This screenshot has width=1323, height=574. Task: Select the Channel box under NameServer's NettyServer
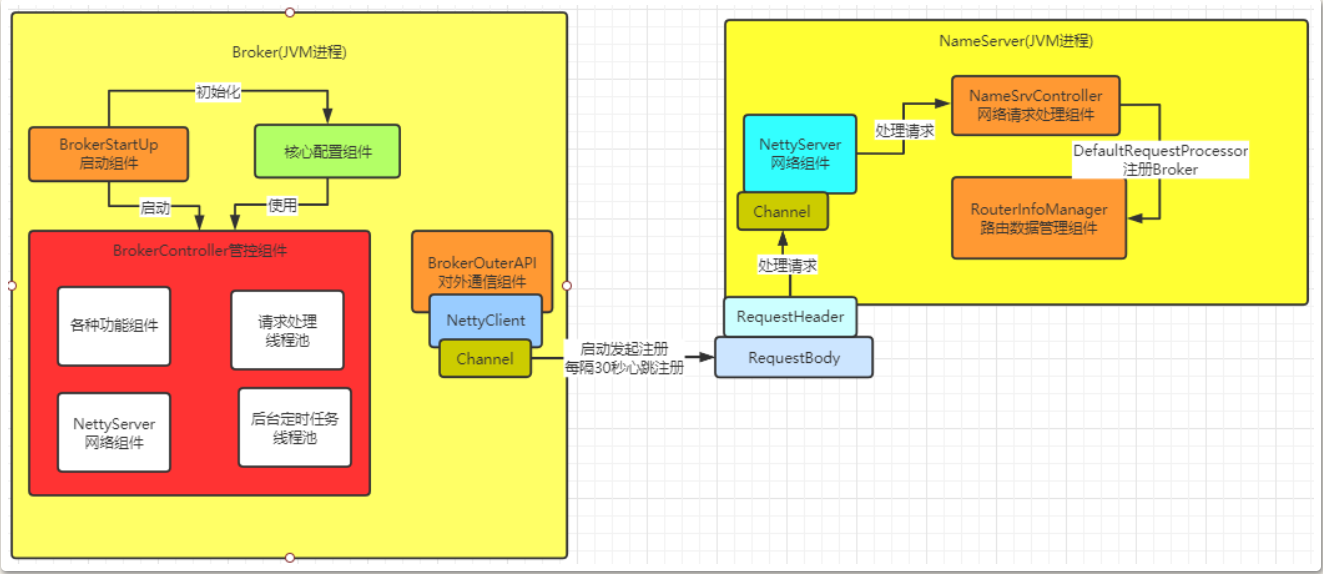click(x=782, y=212)
